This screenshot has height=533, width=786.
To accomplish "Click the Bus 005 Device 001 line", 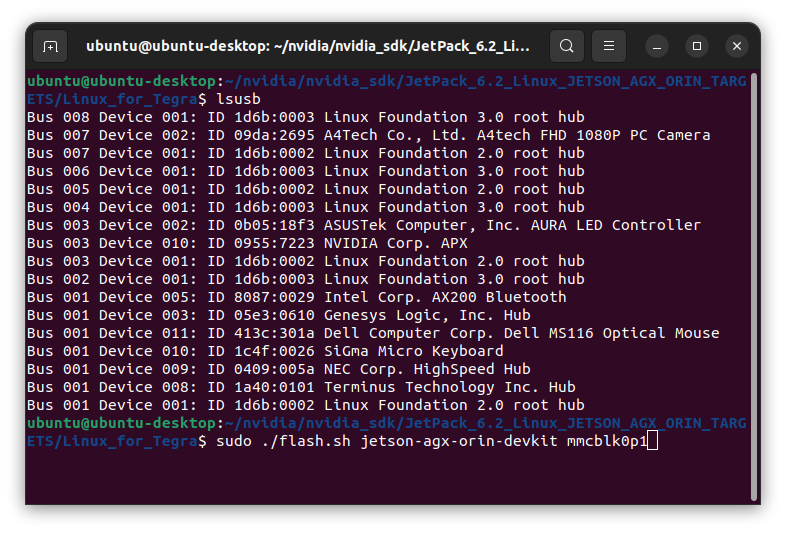I will tap(306, 189).
